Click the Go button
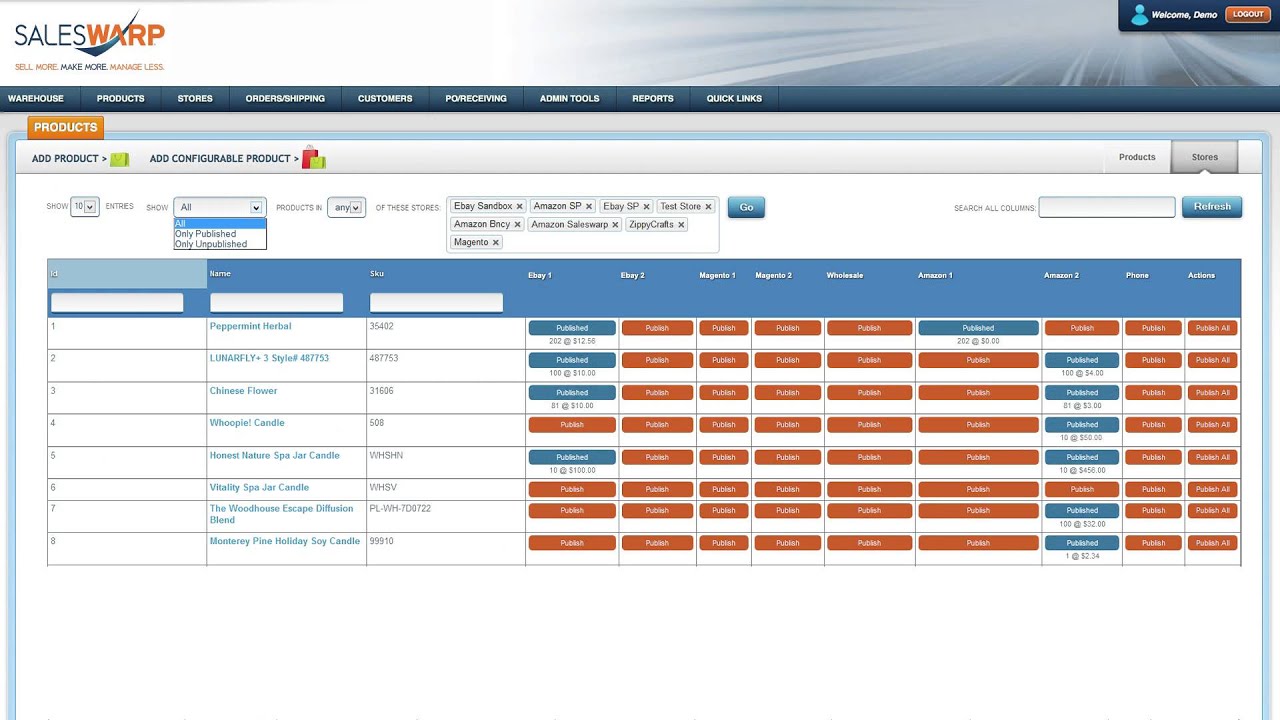This screenshot has height=720, width=1280. (746, 207)
